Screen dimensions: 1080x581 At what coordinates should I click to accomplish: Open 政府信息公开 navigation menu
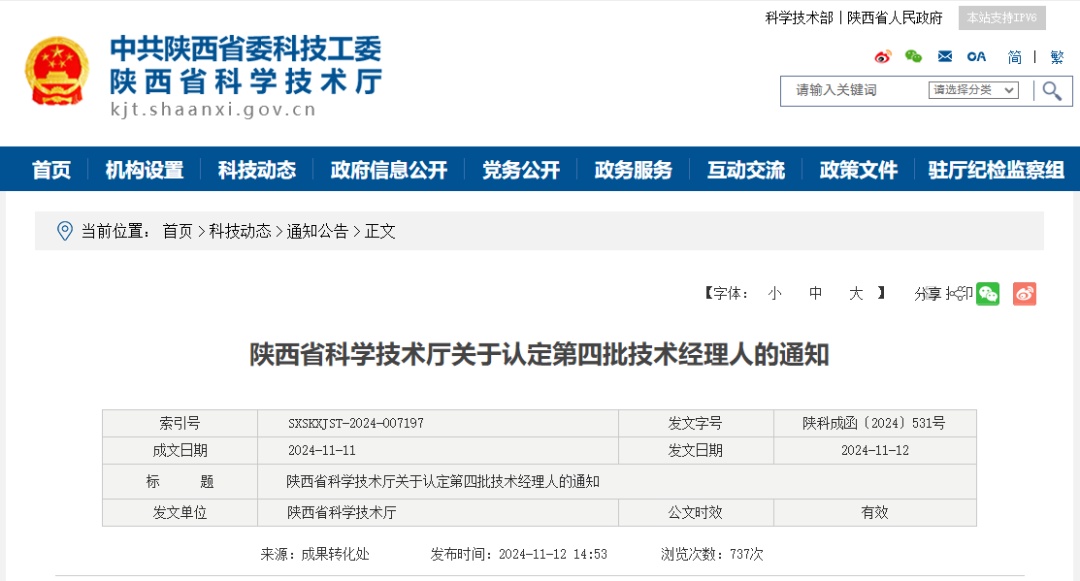pyautogui.click(x=389, y=170)
